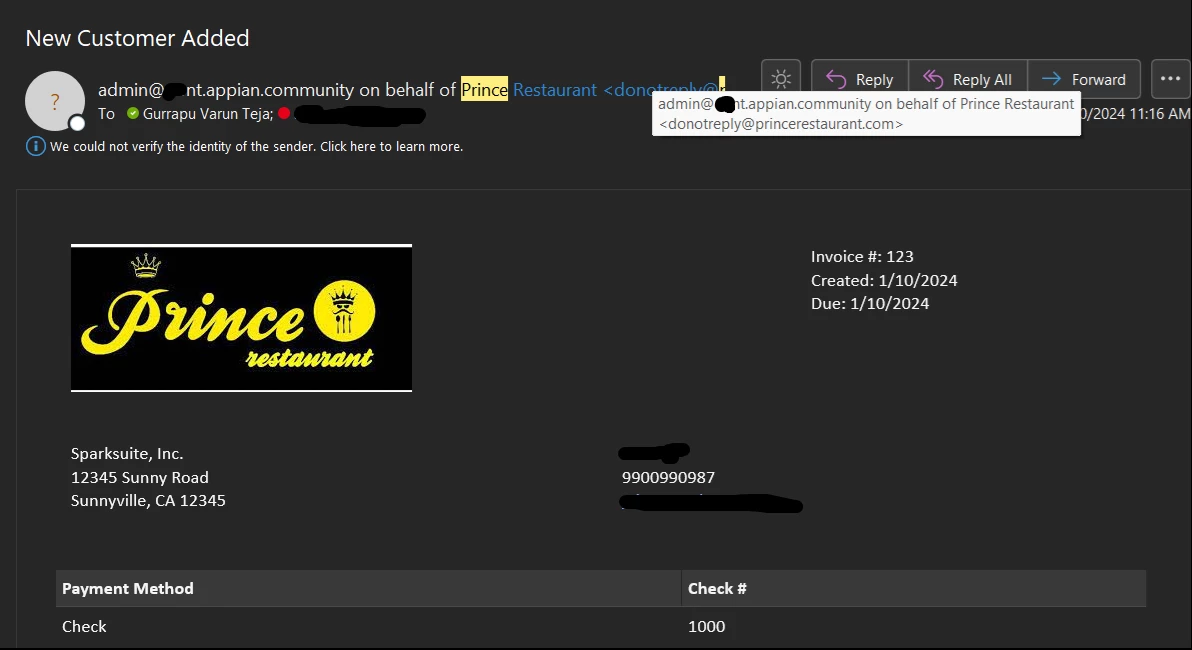Click the 'Due: 1/10/2024' line
Image resolution: width=1192 pixels, height=650 pixels.
pos(870,303)
